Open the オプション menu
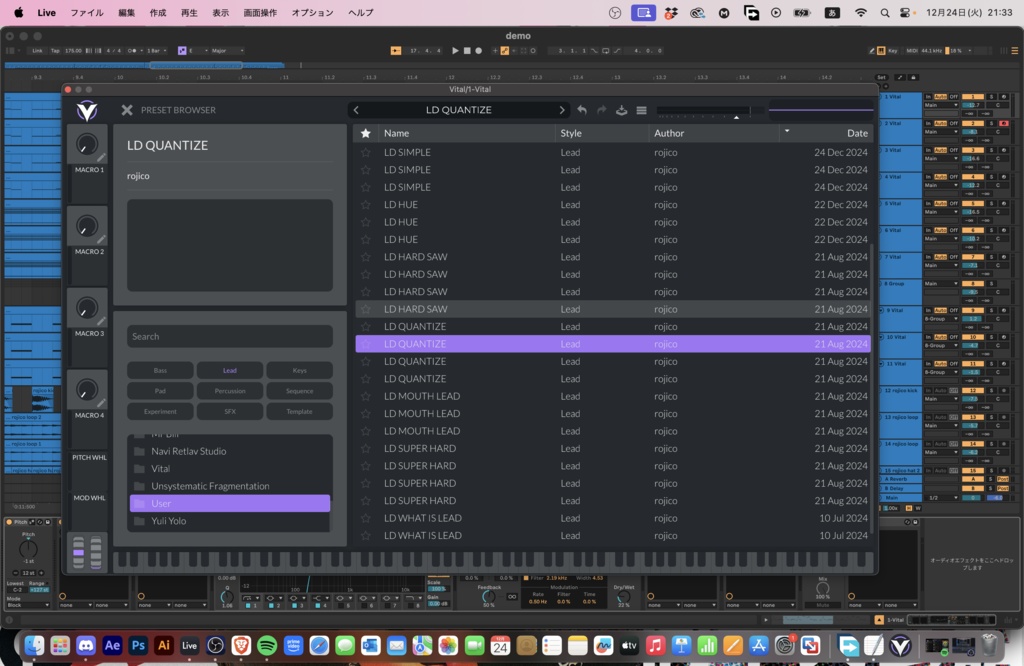The height and width of the screenshot is (666, 1024). pyautogui.click(x=312, y=12)
